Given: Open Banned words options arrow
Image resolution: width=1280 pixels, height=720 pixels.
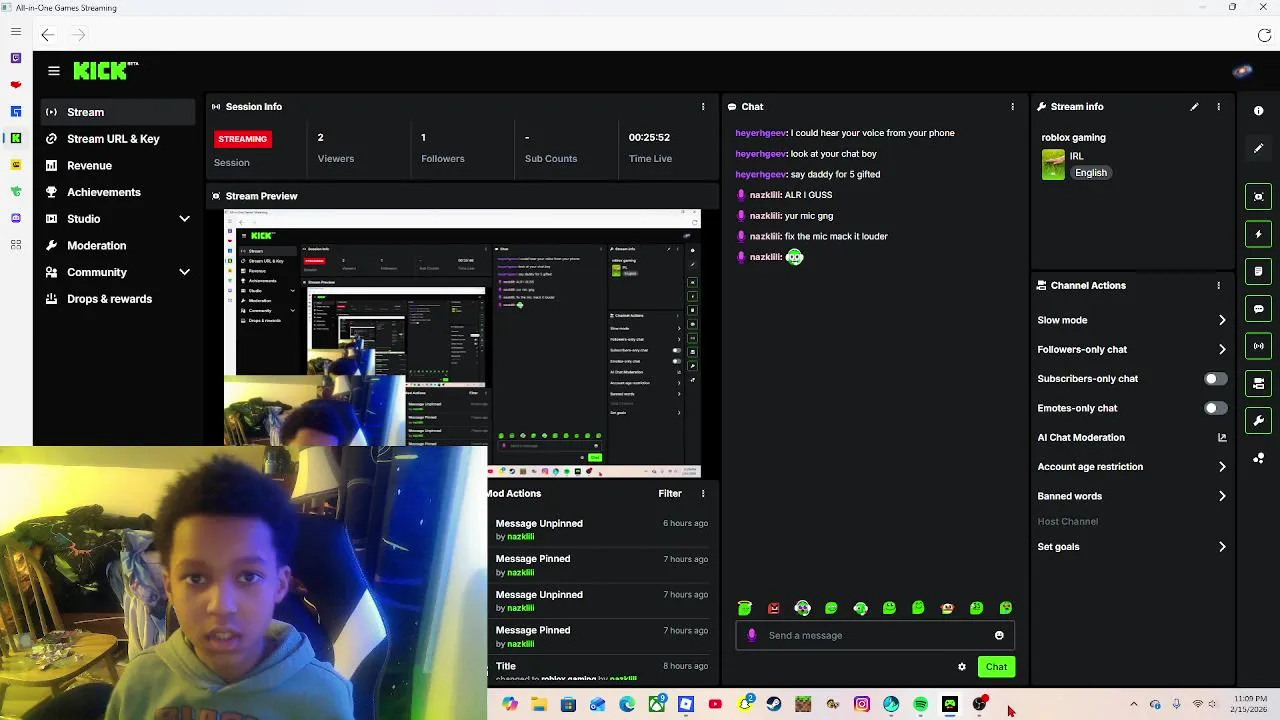Looking at the screenshot, I should click(x=1222, y=496).
